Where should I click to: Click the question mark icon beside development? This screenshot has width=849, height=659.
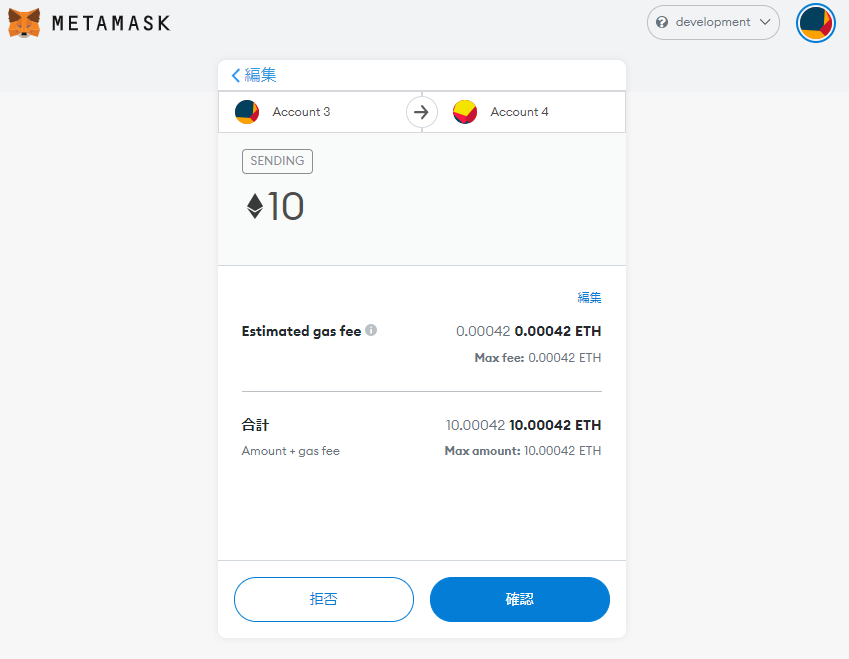click(662, 22)
